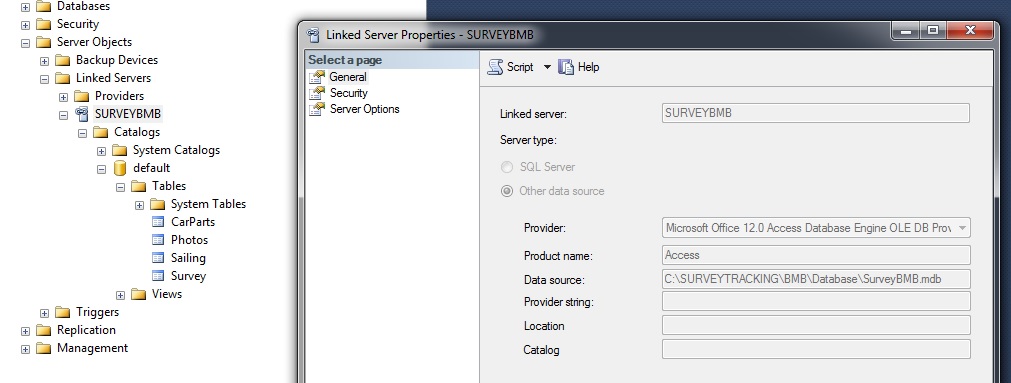Click the Help book icon
This screenshot has height=383, width=1011.
click(x=566, y=67)
